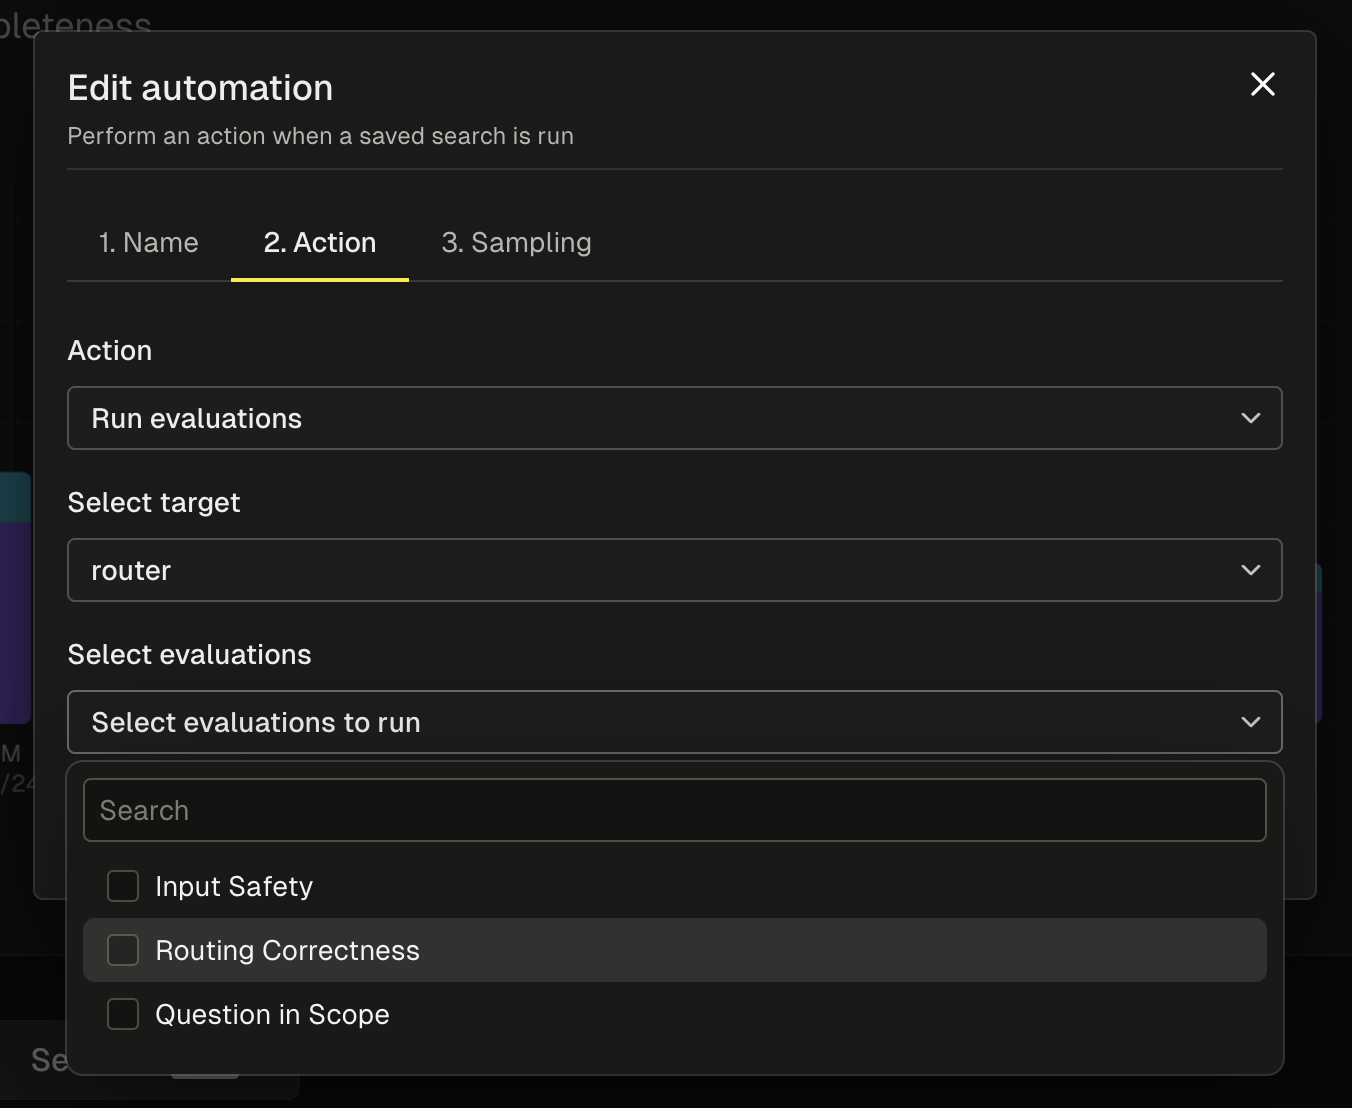Check the Routing Correctness checkbox
Viewport: 1352px width, 1108px height.
(123, 950)
